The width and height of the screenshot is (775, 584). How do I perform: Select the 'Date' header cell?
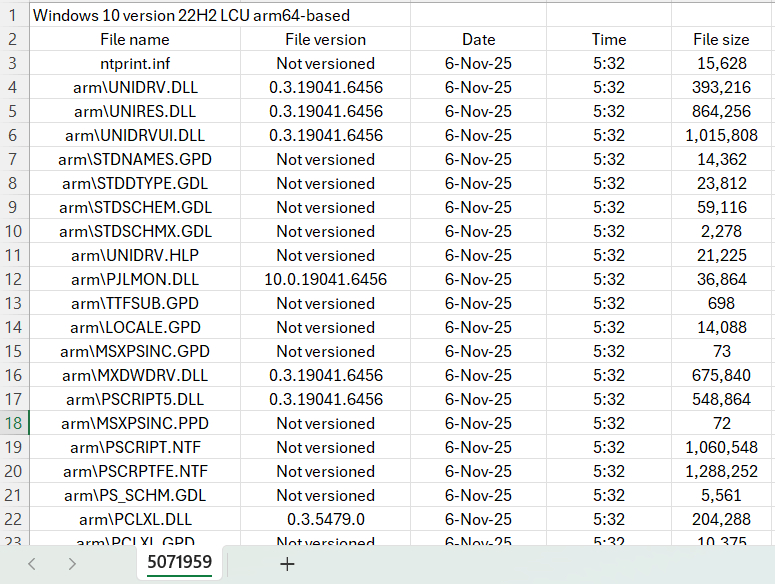click(478, 39)
